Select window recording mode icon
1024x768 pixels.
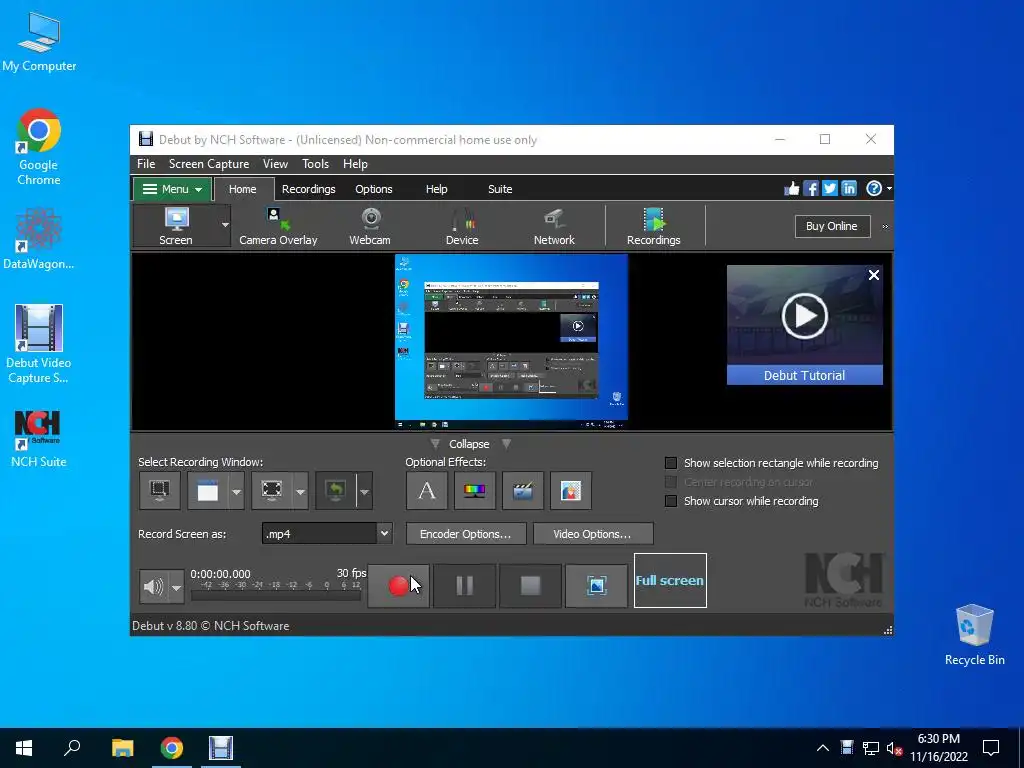(208, 490)
